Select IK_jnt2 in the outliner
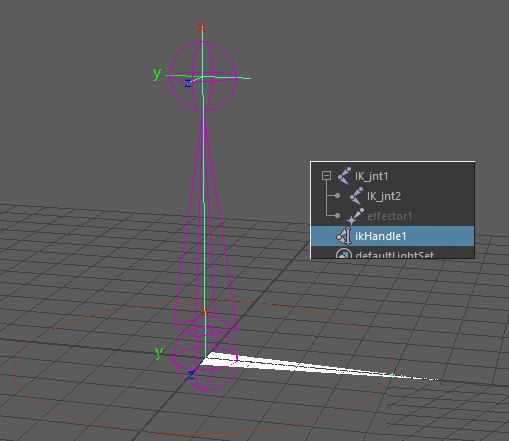The width and height of the screenshot is (509, 441). click(384, 196)
